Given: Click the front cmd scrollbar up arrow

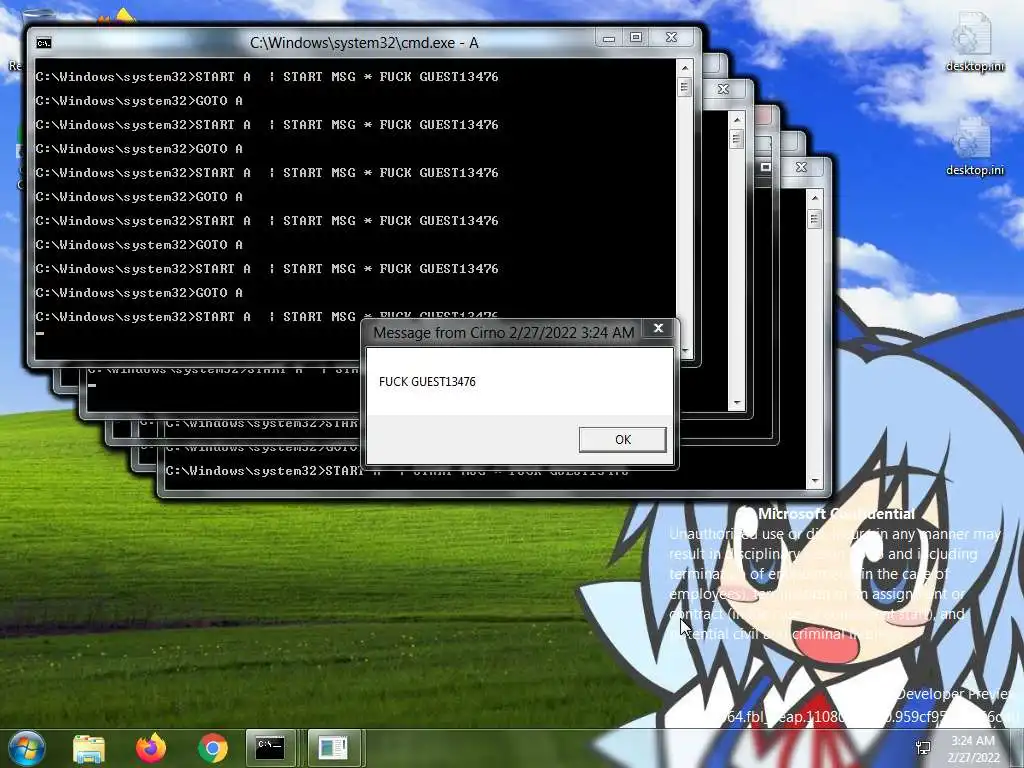Looking at the screenshot, I should click(x=684, y=67).
